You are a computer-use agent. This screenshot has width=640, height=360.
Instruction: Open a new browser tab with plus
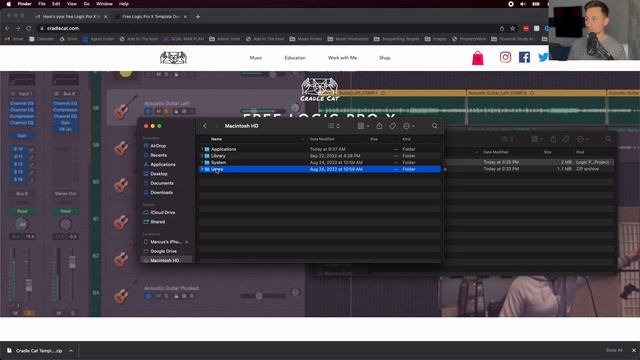click(x=198, y=17)
